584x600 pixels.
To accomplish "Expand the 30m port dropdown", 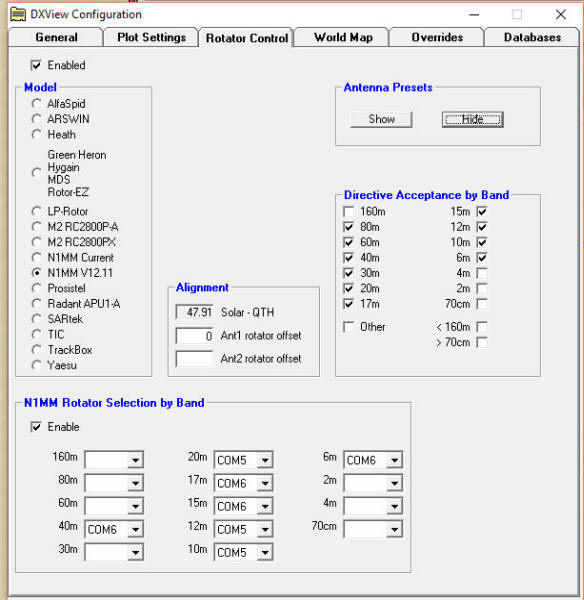I will [x=135, y=552].
